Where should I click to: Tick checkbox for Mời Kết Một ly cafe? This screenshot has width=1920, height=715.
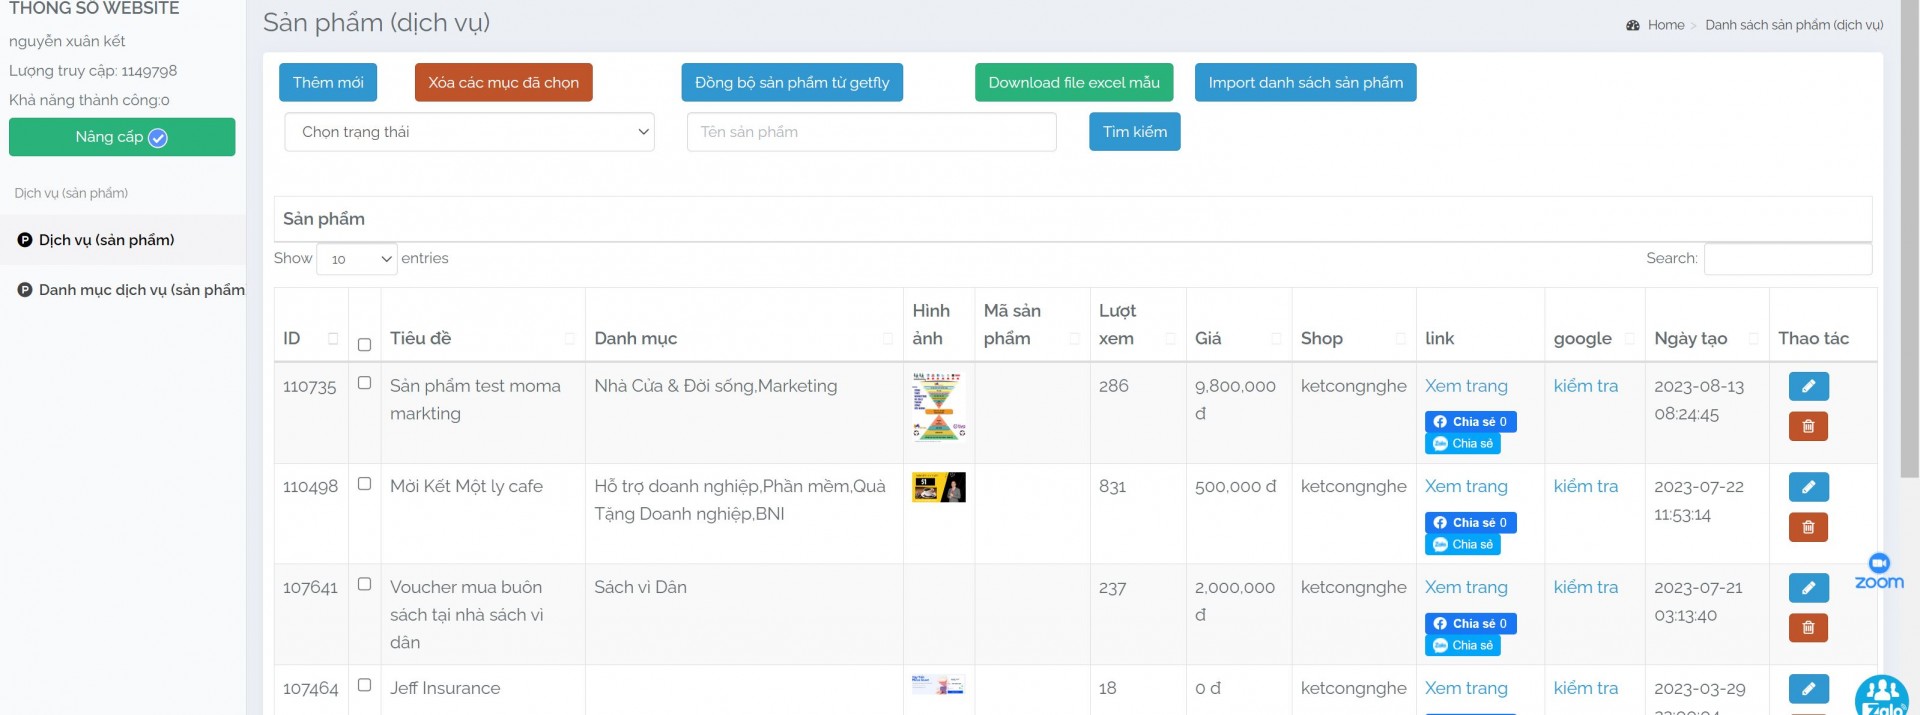(364, 484)
